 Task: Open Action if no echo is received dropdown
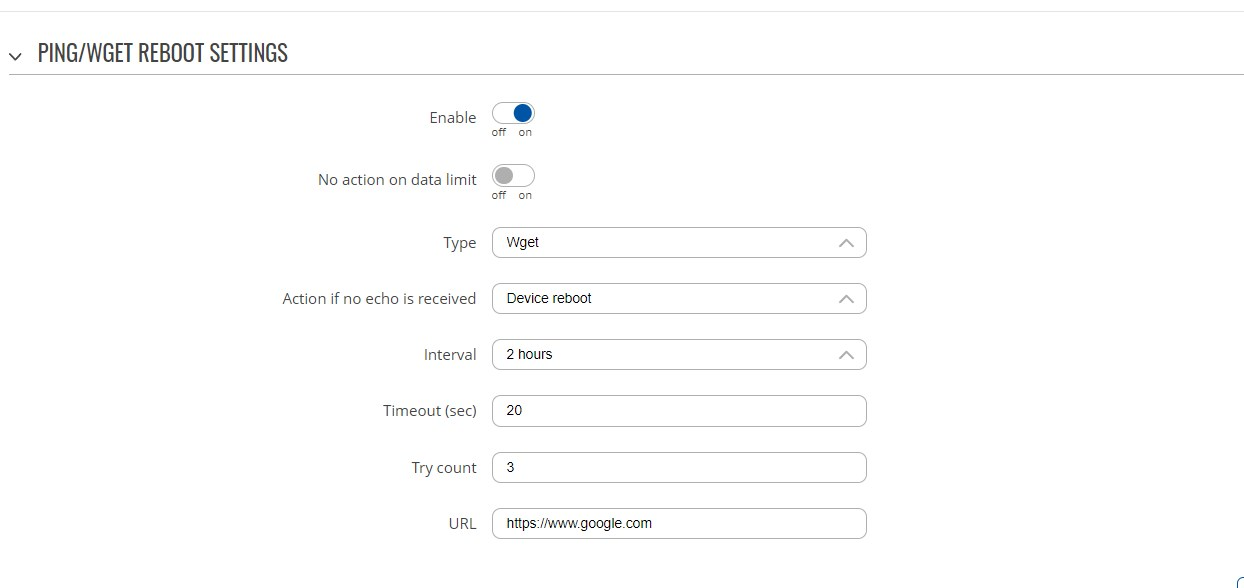(x=679, y=298)
